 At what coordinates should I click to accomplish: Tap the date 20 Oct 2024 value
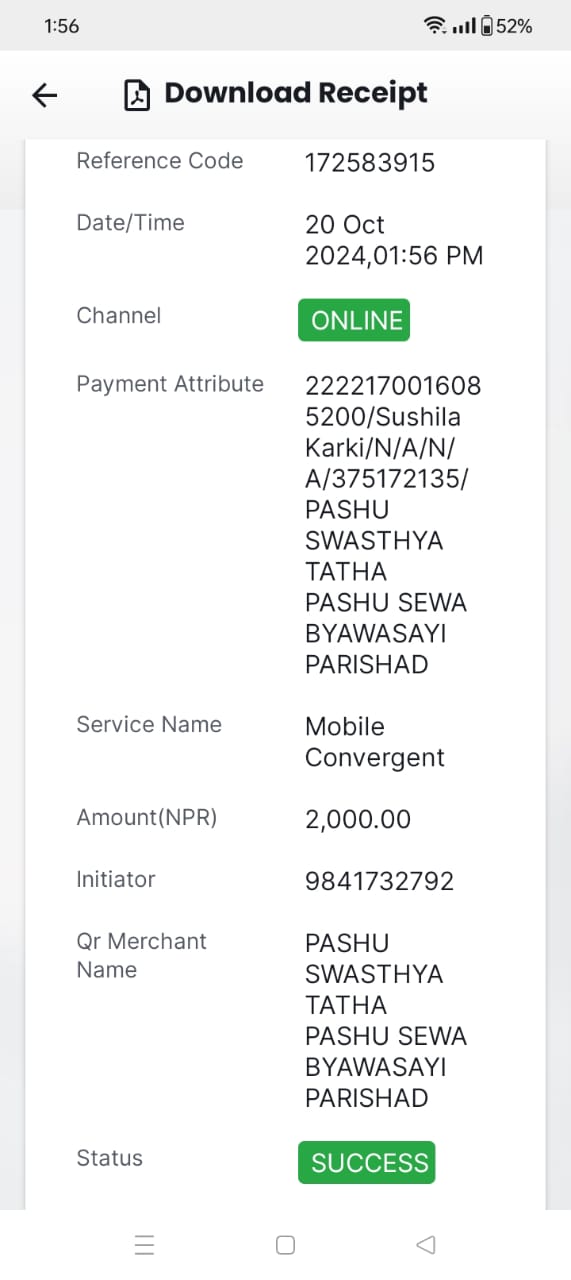[x=394, y=240]
